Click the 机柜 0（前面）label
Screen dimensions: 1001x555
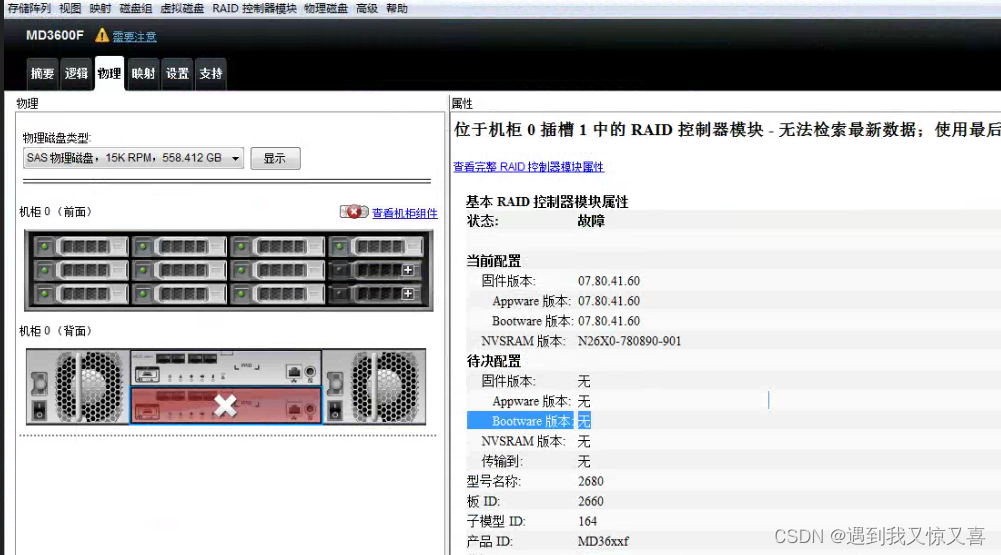pos(56,212)
